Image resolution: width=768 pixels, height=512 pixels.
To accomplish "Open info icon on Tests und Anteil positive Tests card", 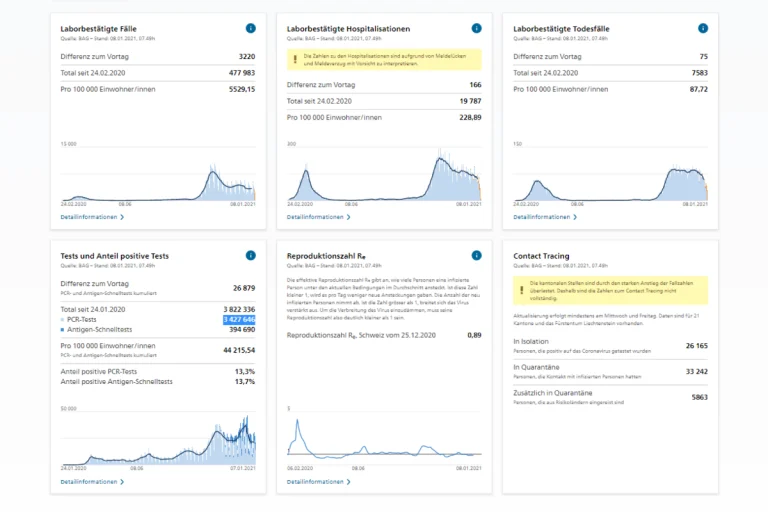I will point(250,255).
